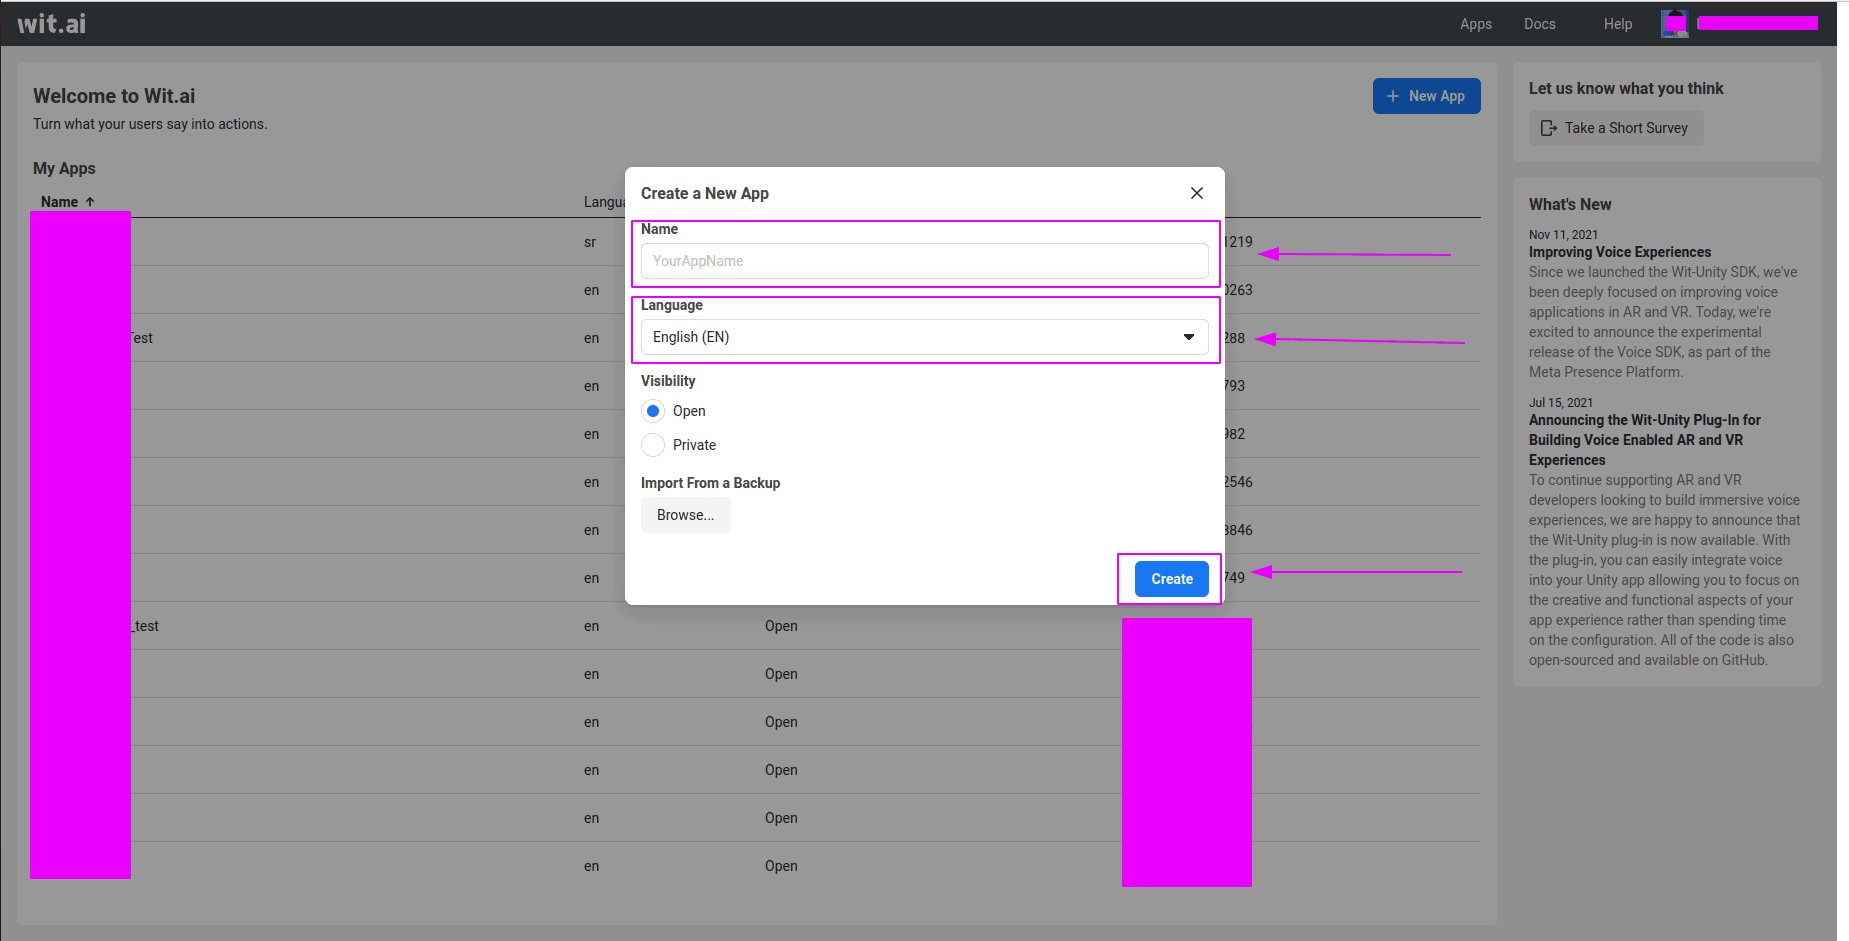The height and width of the screenshot is (941, 1849).
Task: Click Take a Short Survey button
Action: [x=1615, y=128]
